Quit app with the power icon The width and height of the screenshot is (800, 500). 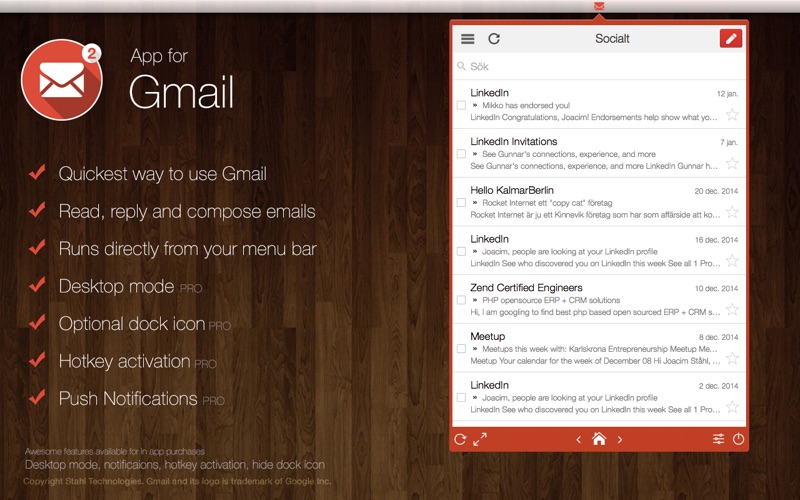coord(738,439)
